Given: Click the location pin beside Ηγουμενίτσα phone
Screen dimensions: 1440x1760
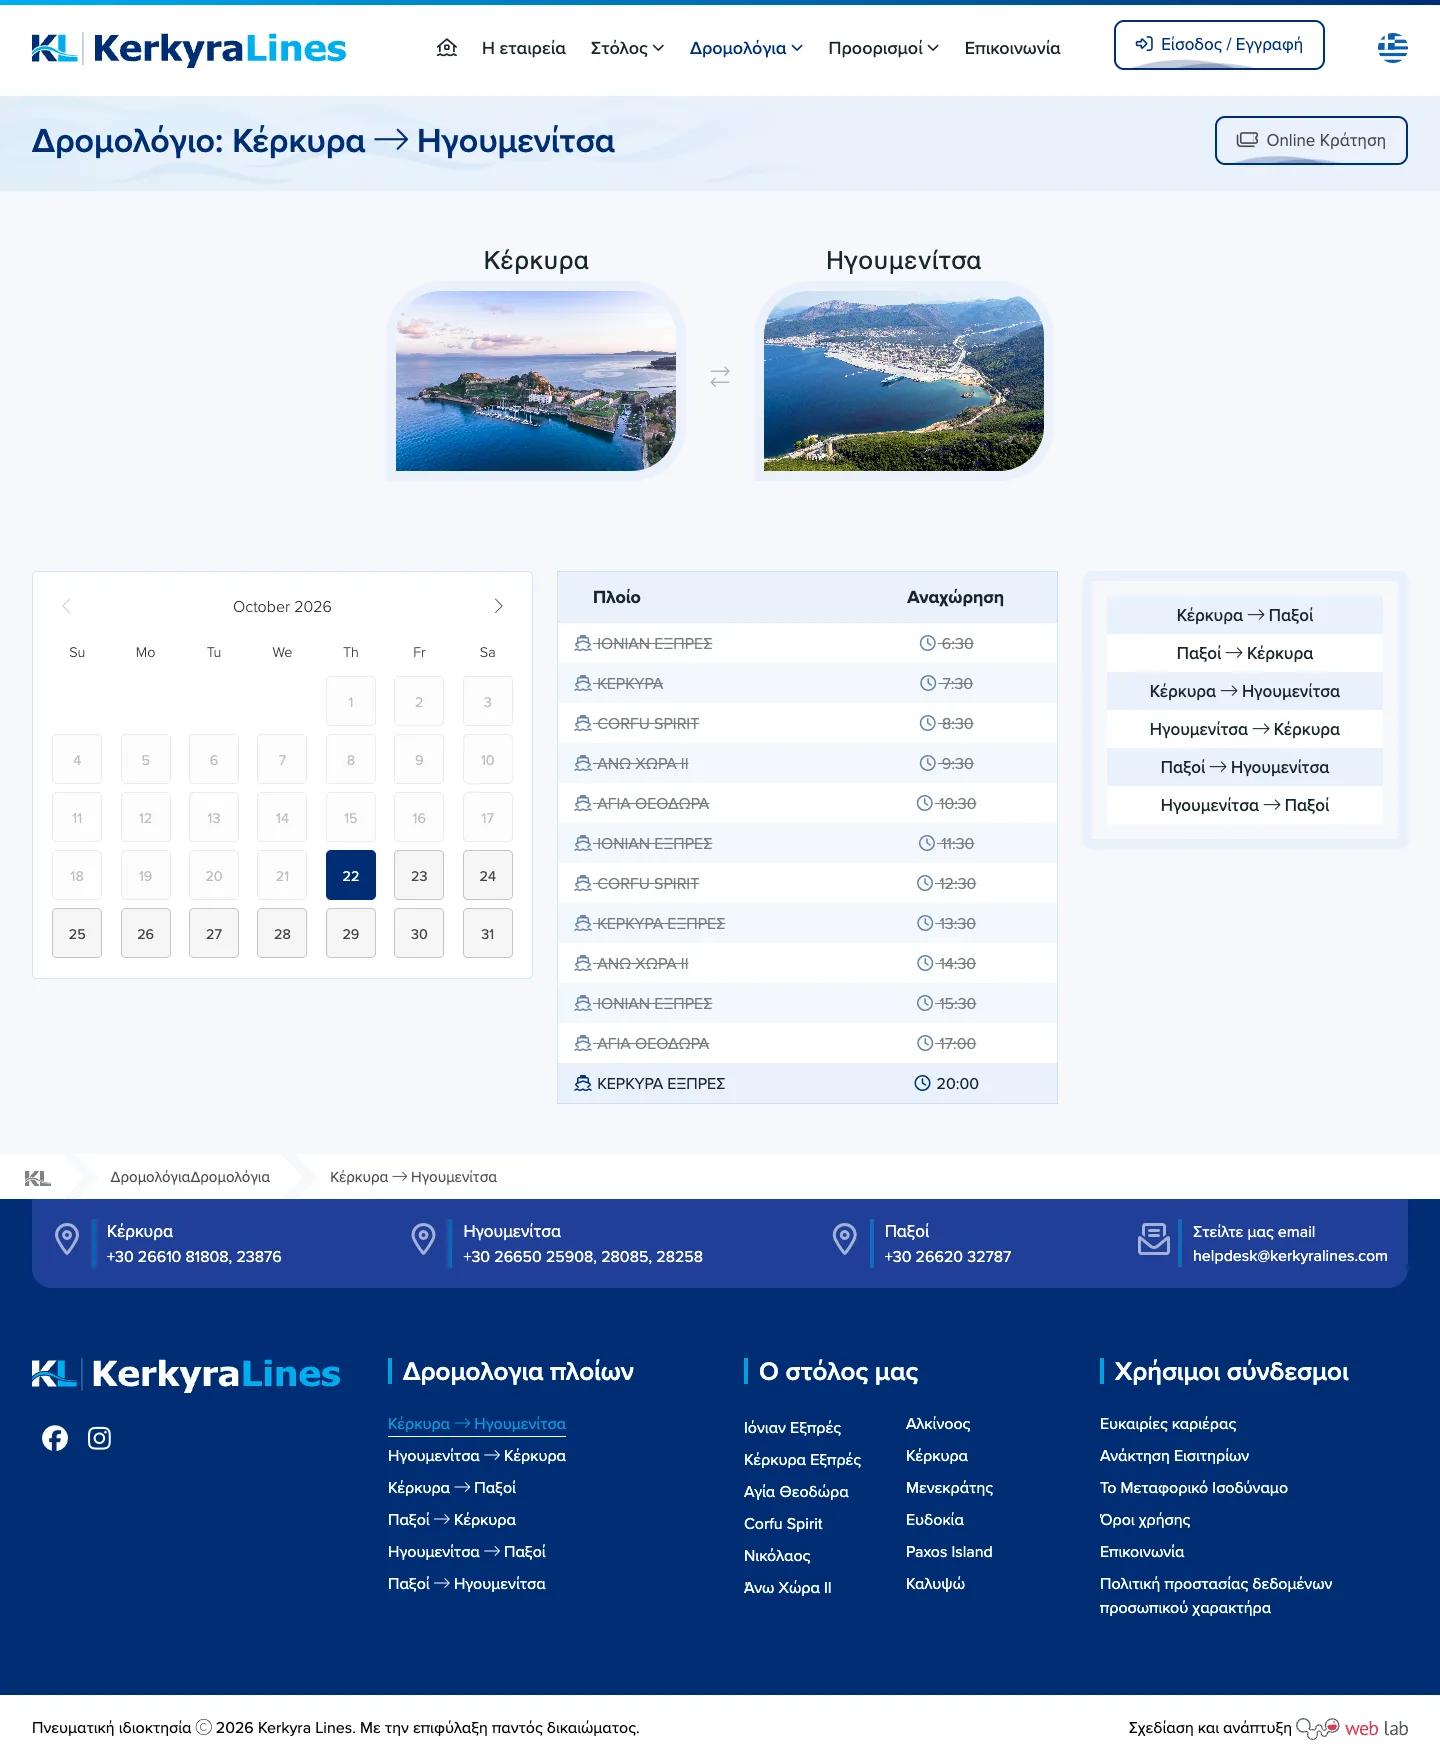Looking at the screenshot, I should 424,1239.
